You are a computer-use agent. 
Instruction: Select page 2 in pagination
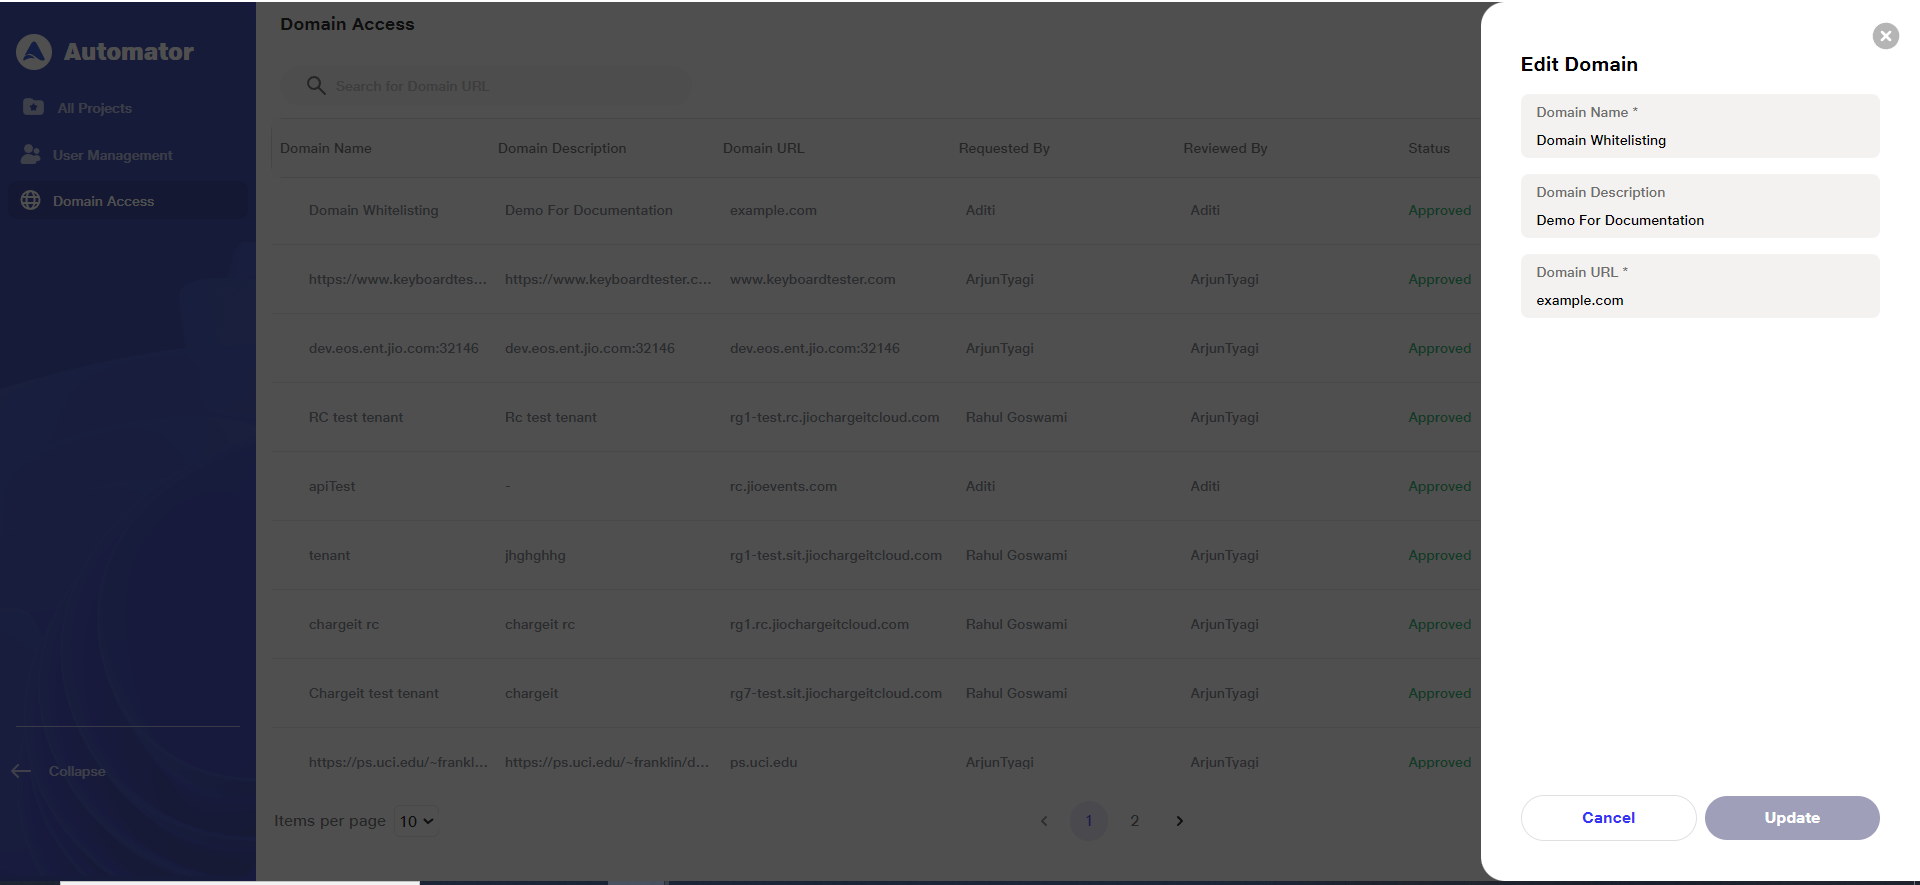pyautogui.click(x=1134, y=821)
